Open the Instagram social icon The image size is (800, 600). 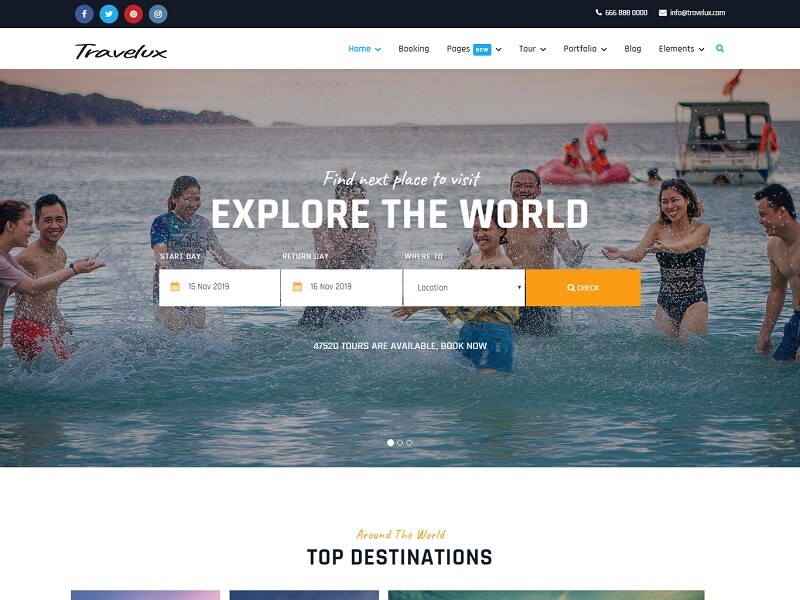(x=158, y=14)
